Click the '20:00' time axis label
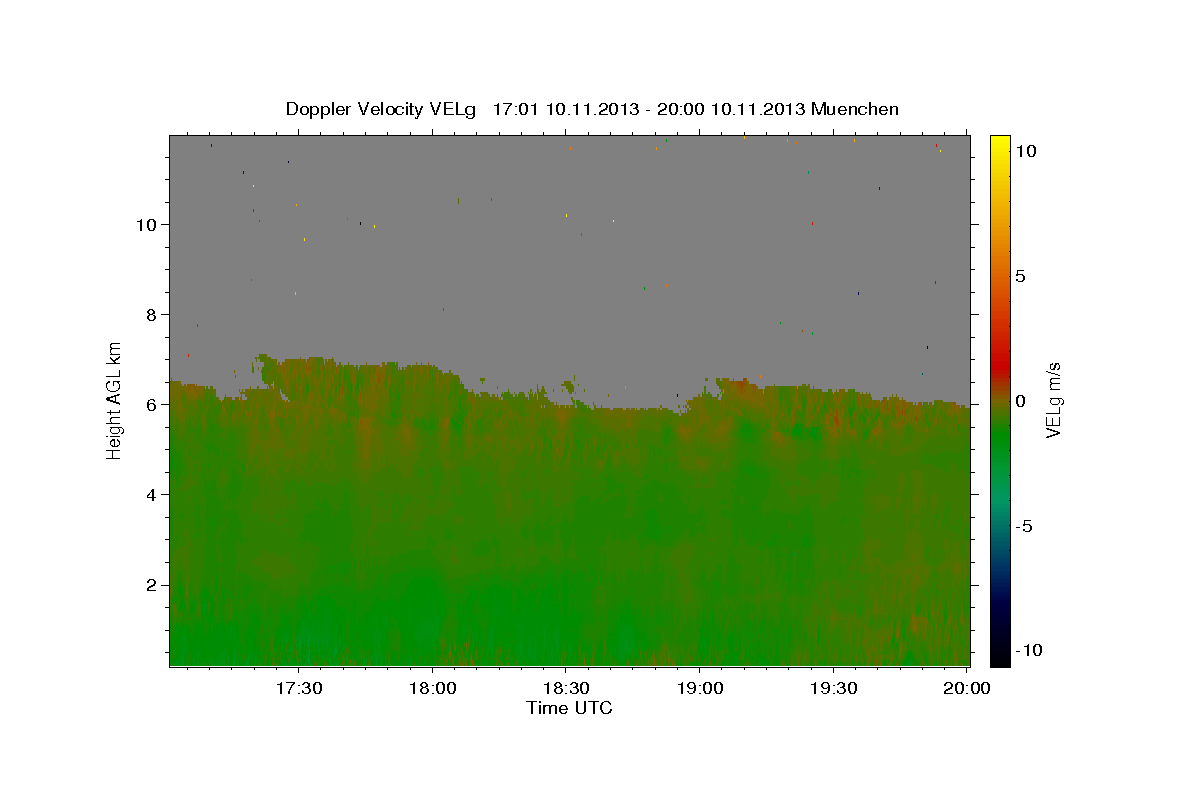This screenshot has width=1200, height=800. [967, 689]
